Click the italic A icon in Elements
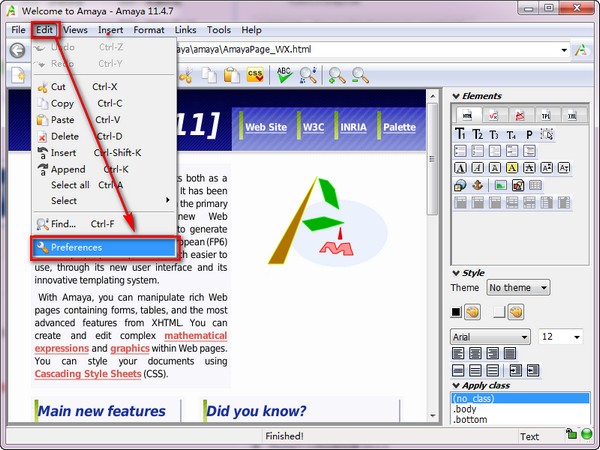This screenshot has height=450, width=600. click(478, 168)
